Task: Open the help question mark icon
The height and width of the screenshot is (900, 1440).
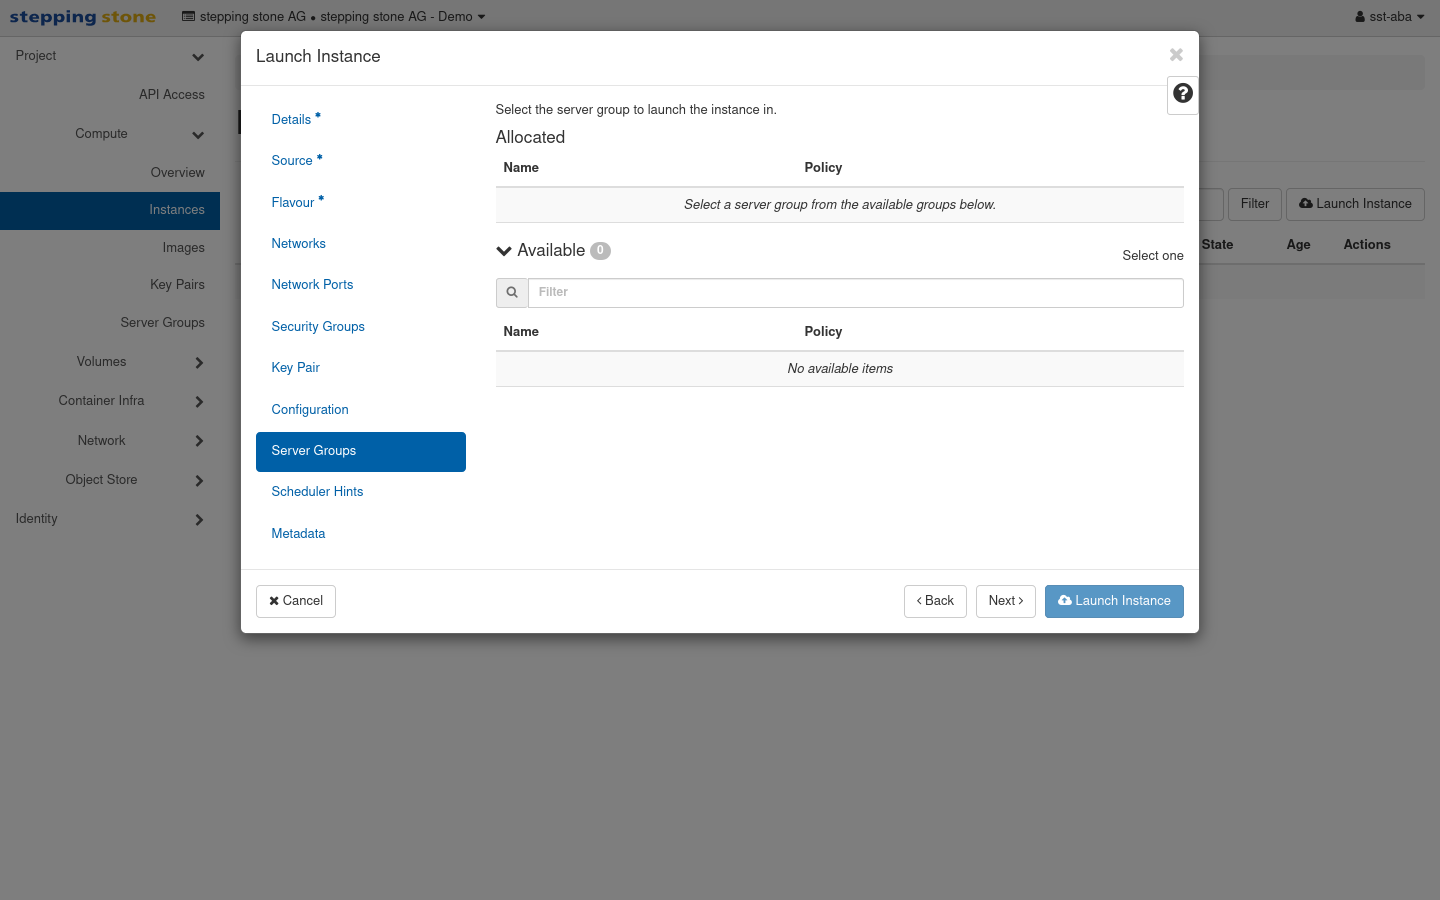Action: [x=1183, y=93]
